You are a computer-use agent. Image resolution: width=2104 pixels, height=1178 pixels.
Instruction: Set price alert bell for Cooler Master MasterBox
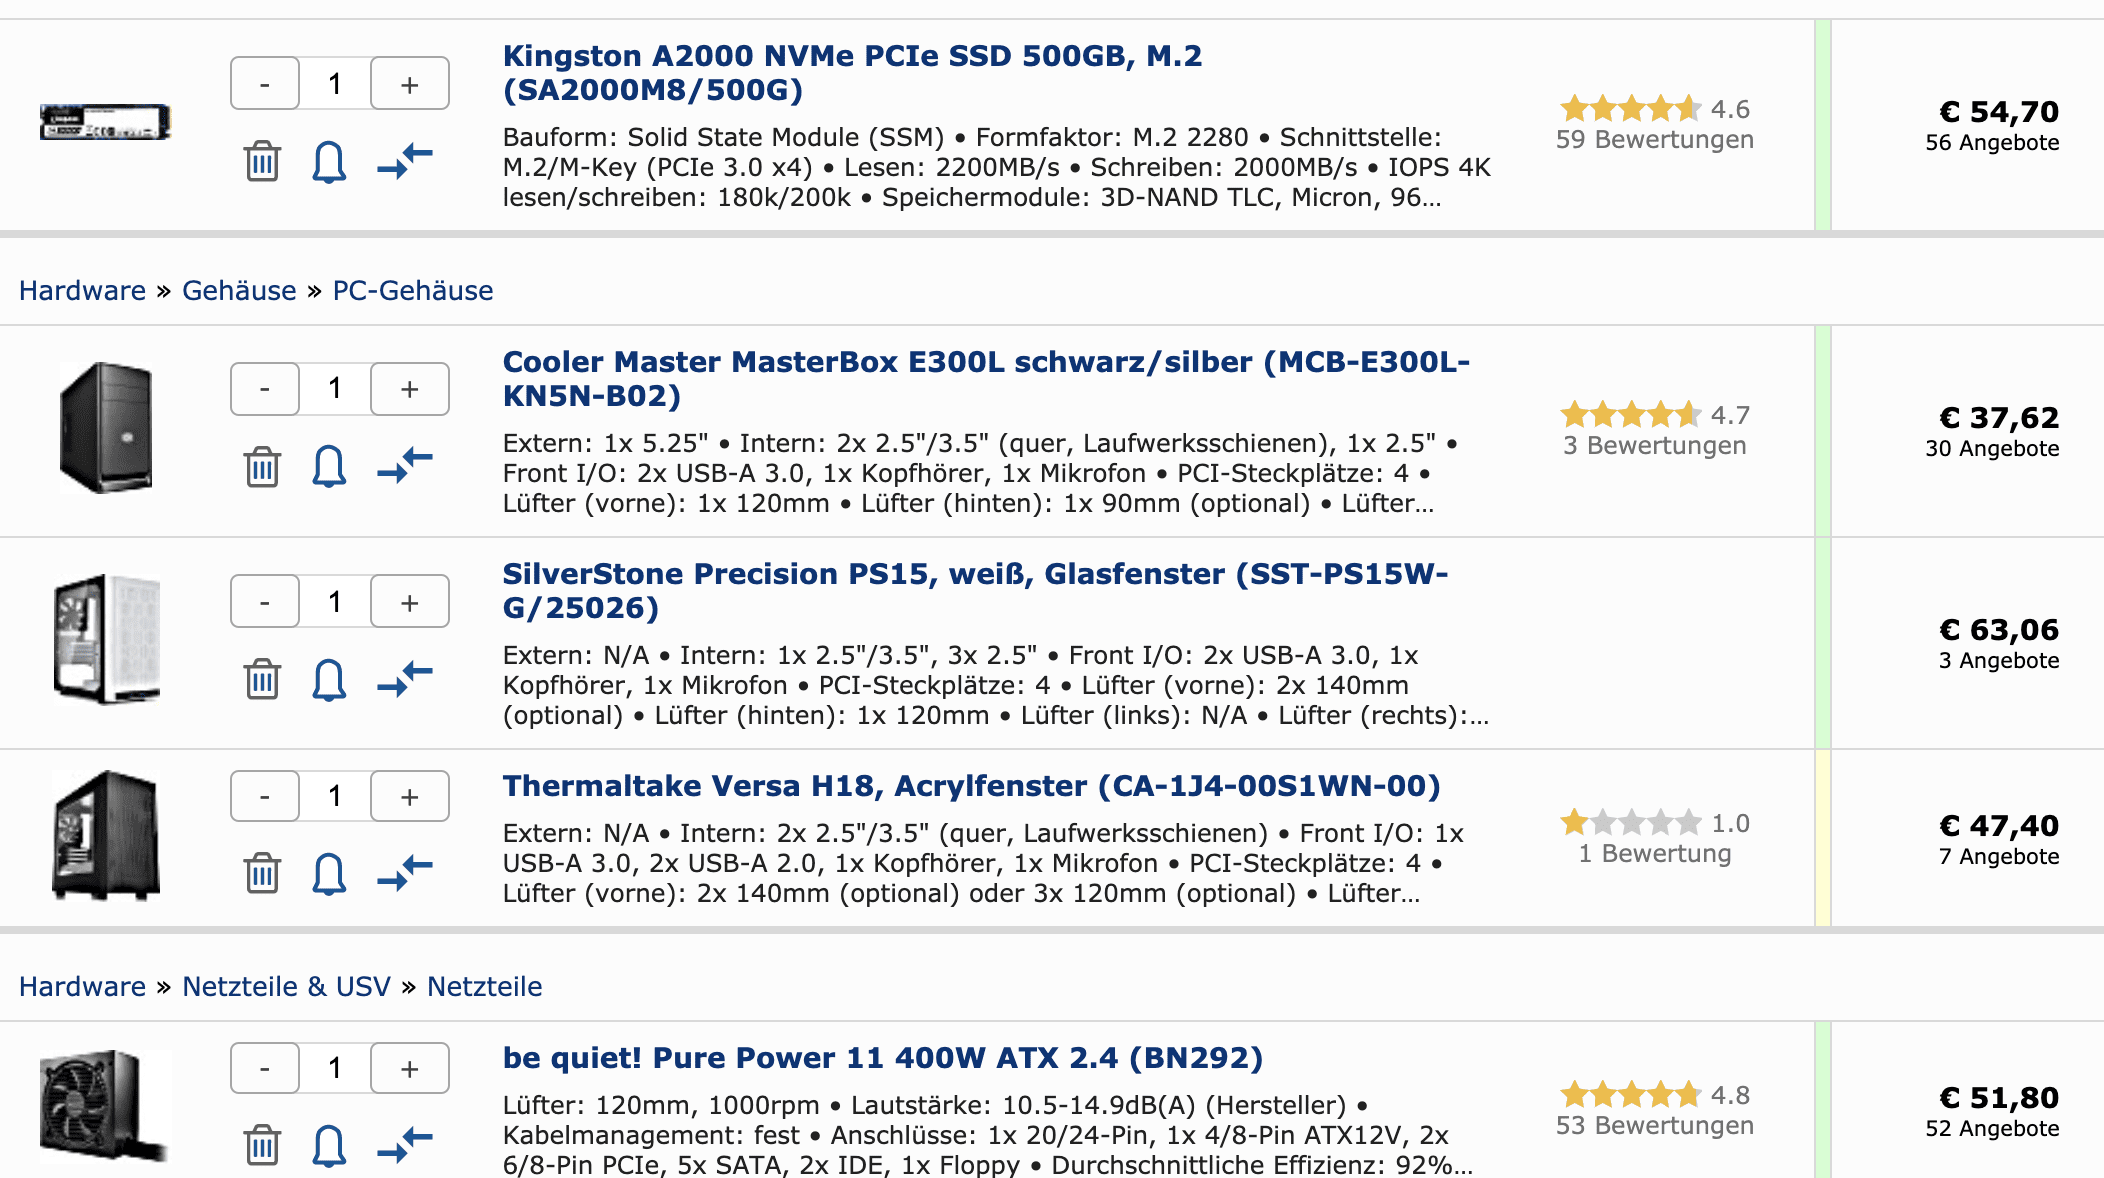(329, 467)
